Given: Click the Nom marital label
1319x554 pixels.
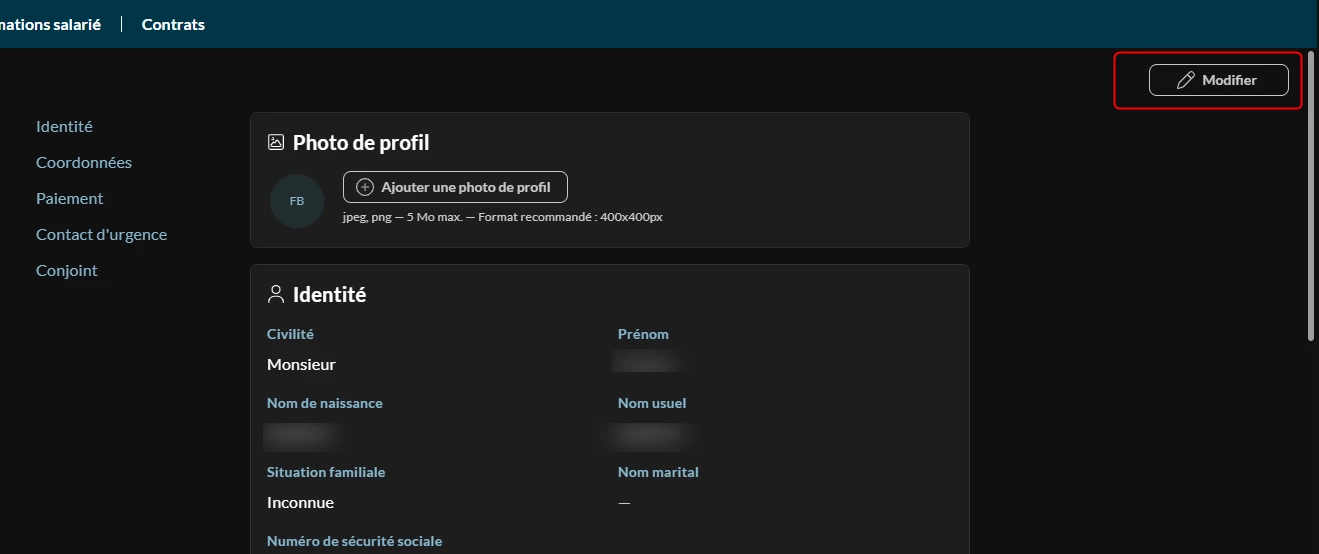Looking at the screenshot, I should click(658, 472).
